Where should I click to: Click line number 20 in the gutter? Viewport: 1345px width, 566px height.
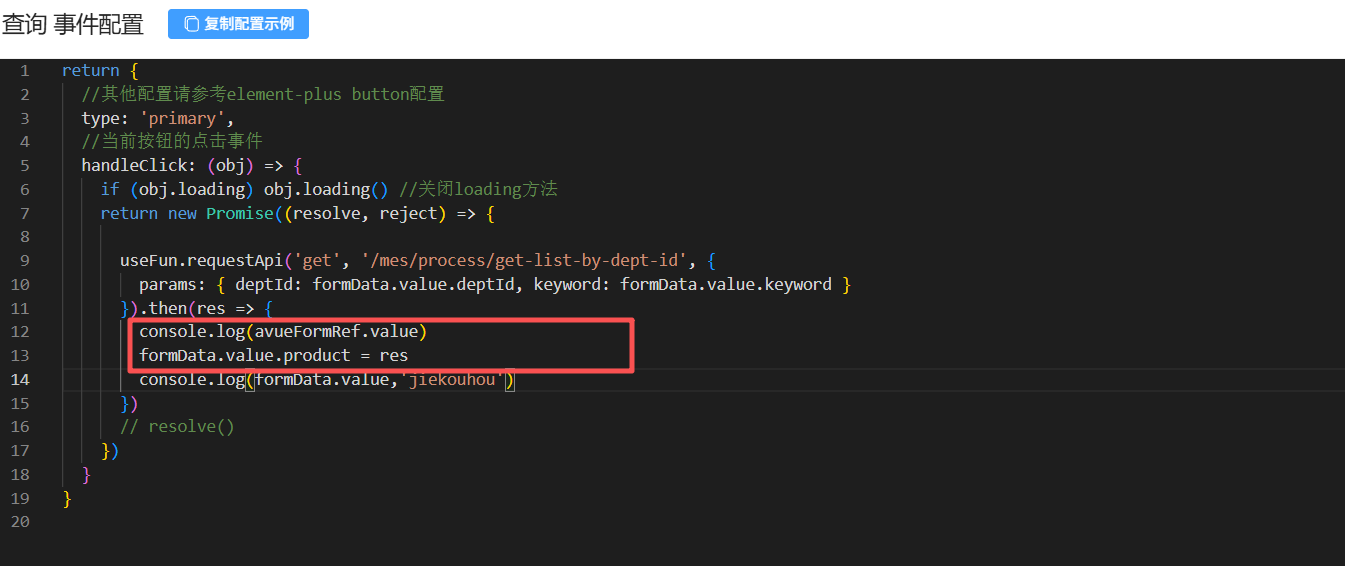(x=20, y=522)
